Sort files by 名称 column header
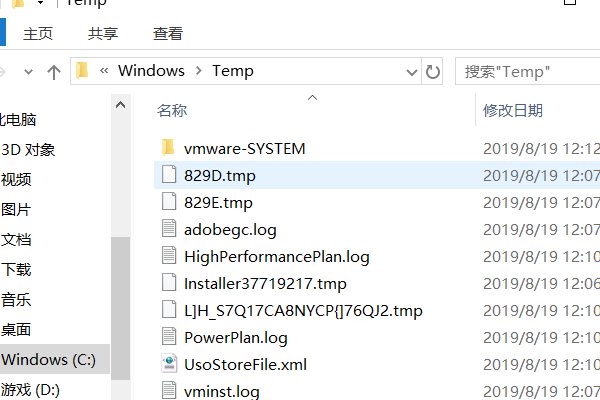 coord(172,110)
